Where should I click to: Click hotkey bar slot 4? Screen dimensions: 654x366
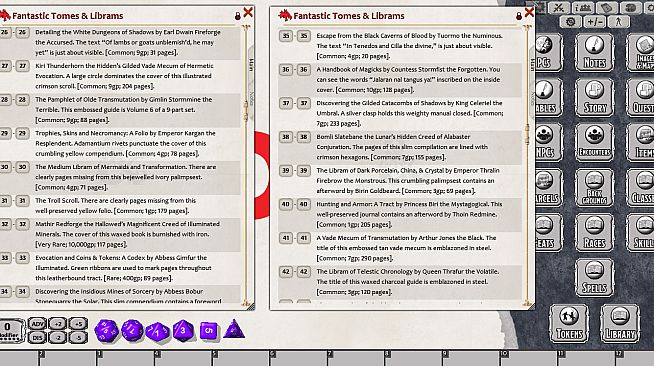click(x=183, y=359)
